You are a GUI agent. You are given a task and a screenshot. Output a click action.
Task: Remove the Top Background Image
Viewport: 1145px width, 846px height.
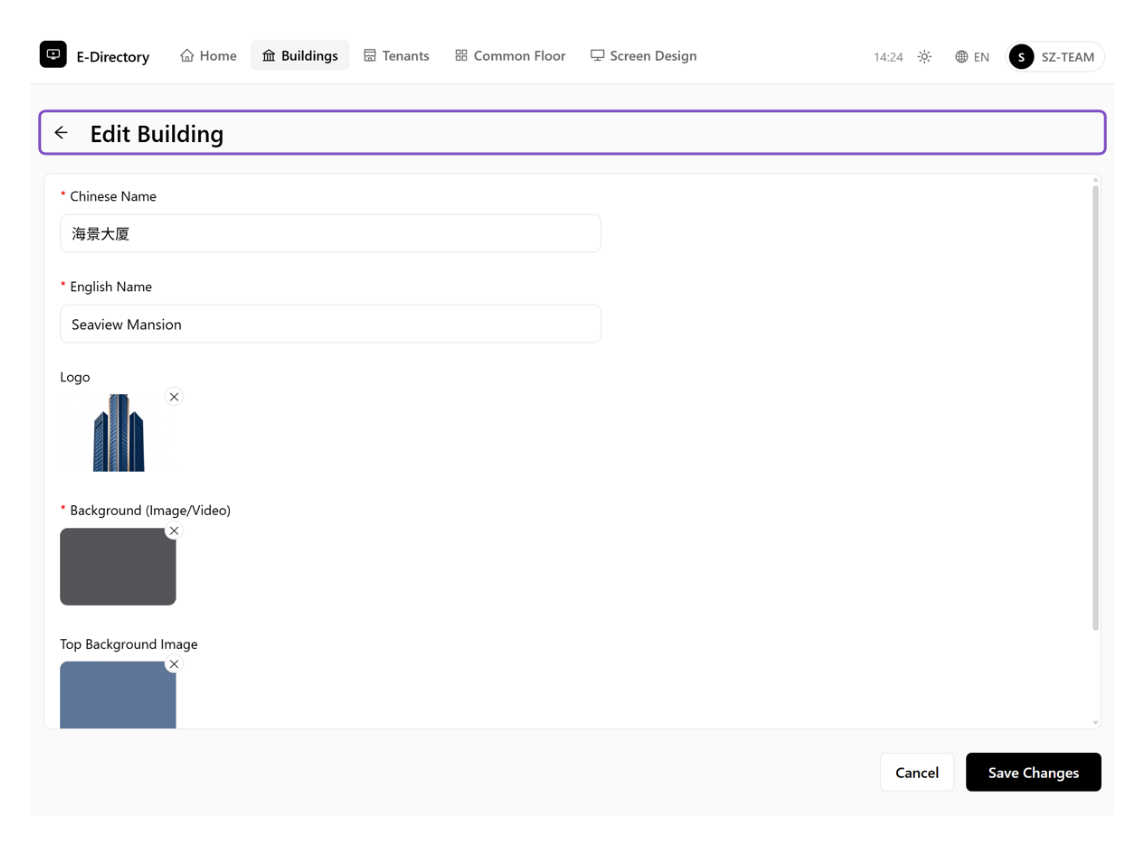[174, 664]
